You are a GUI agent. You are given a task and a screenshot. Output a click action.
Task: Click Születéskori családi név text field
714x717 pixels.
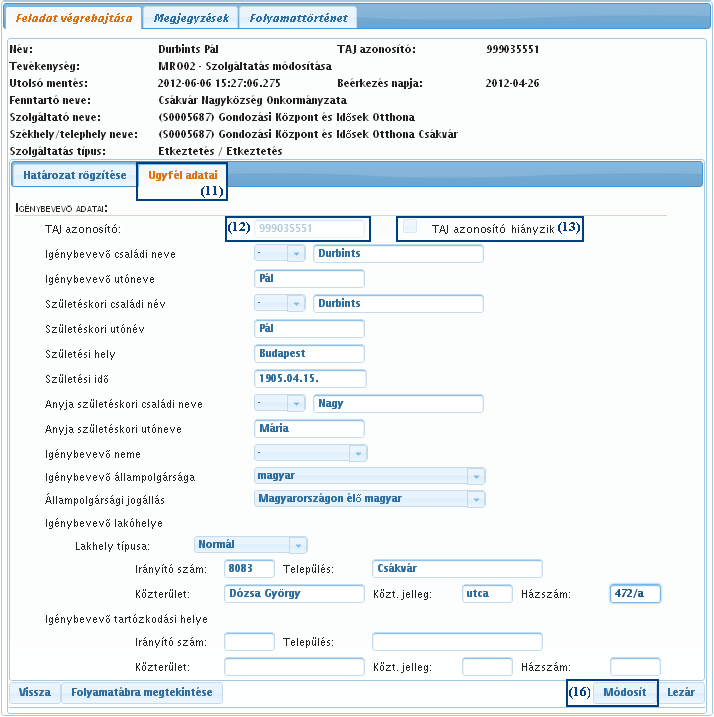click(x=398, y=303)
